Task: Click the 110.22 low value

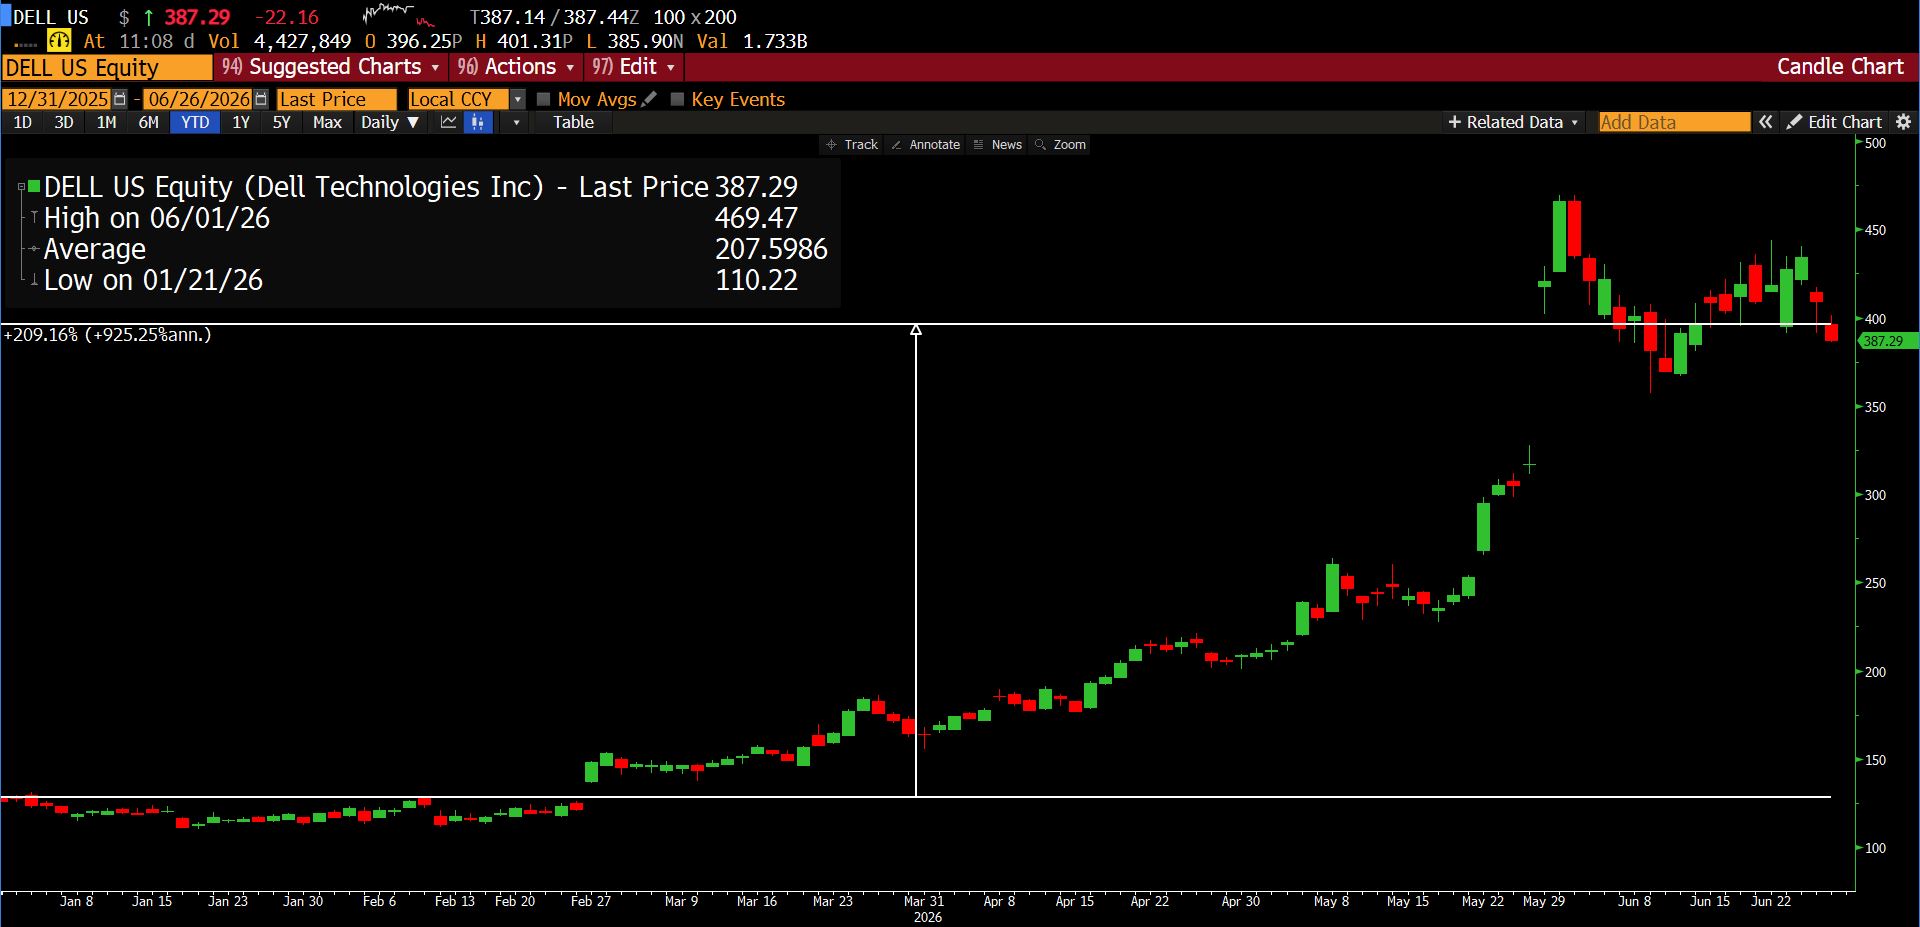Action: [x=756, y=280]
